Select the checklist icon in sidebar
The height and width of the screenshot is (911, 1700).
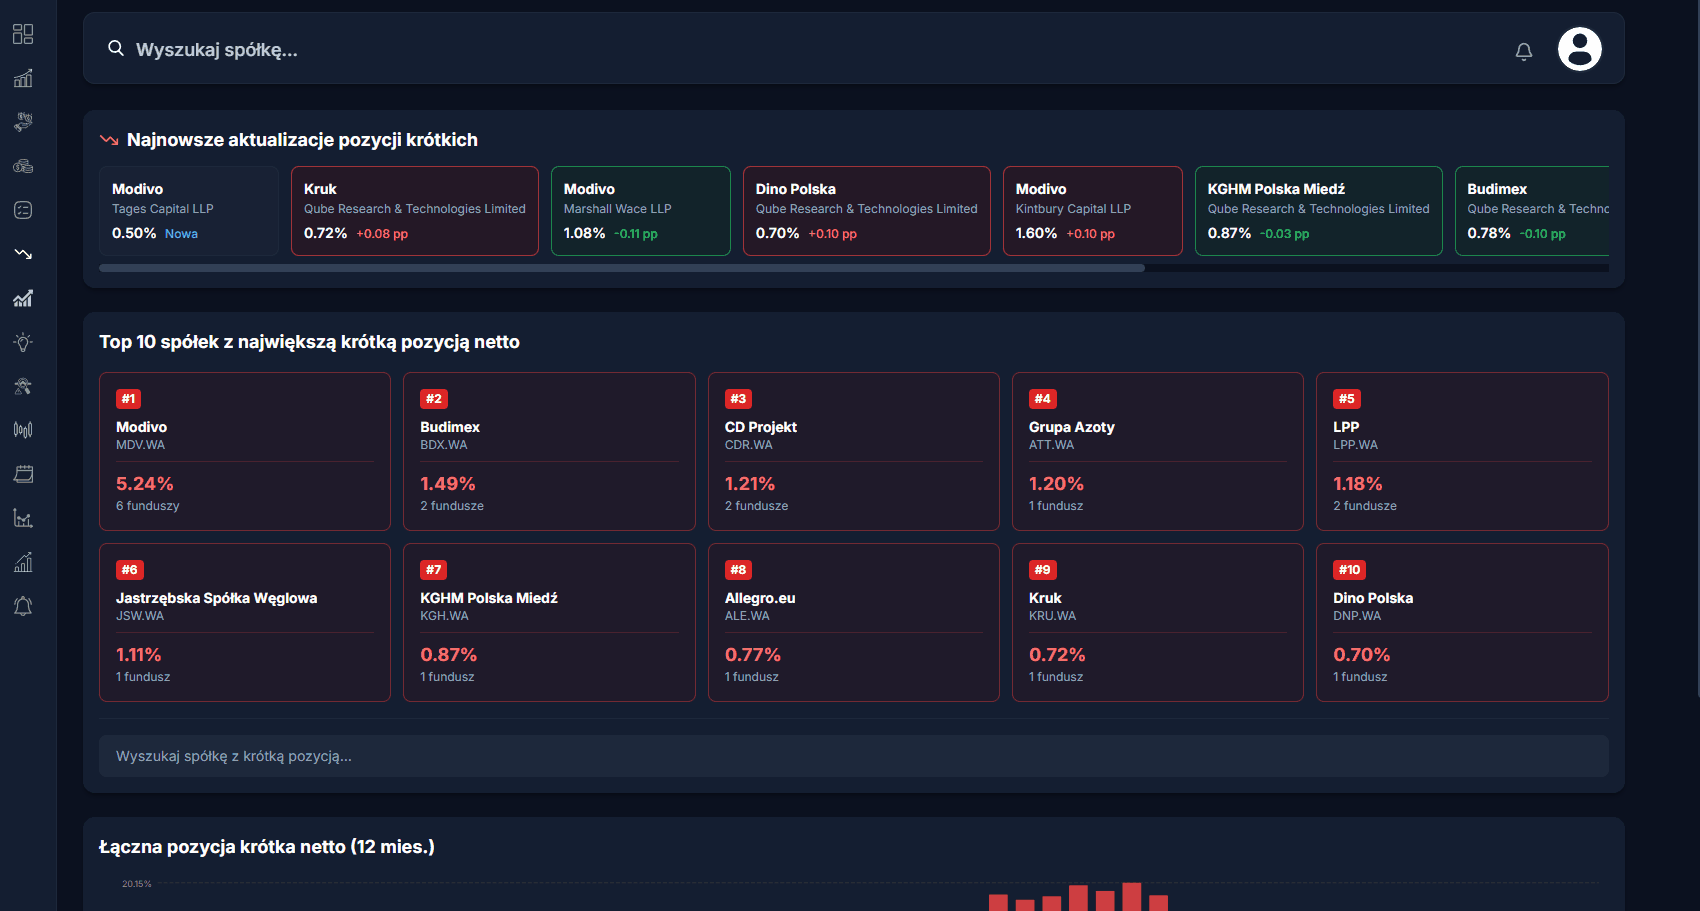23,210
